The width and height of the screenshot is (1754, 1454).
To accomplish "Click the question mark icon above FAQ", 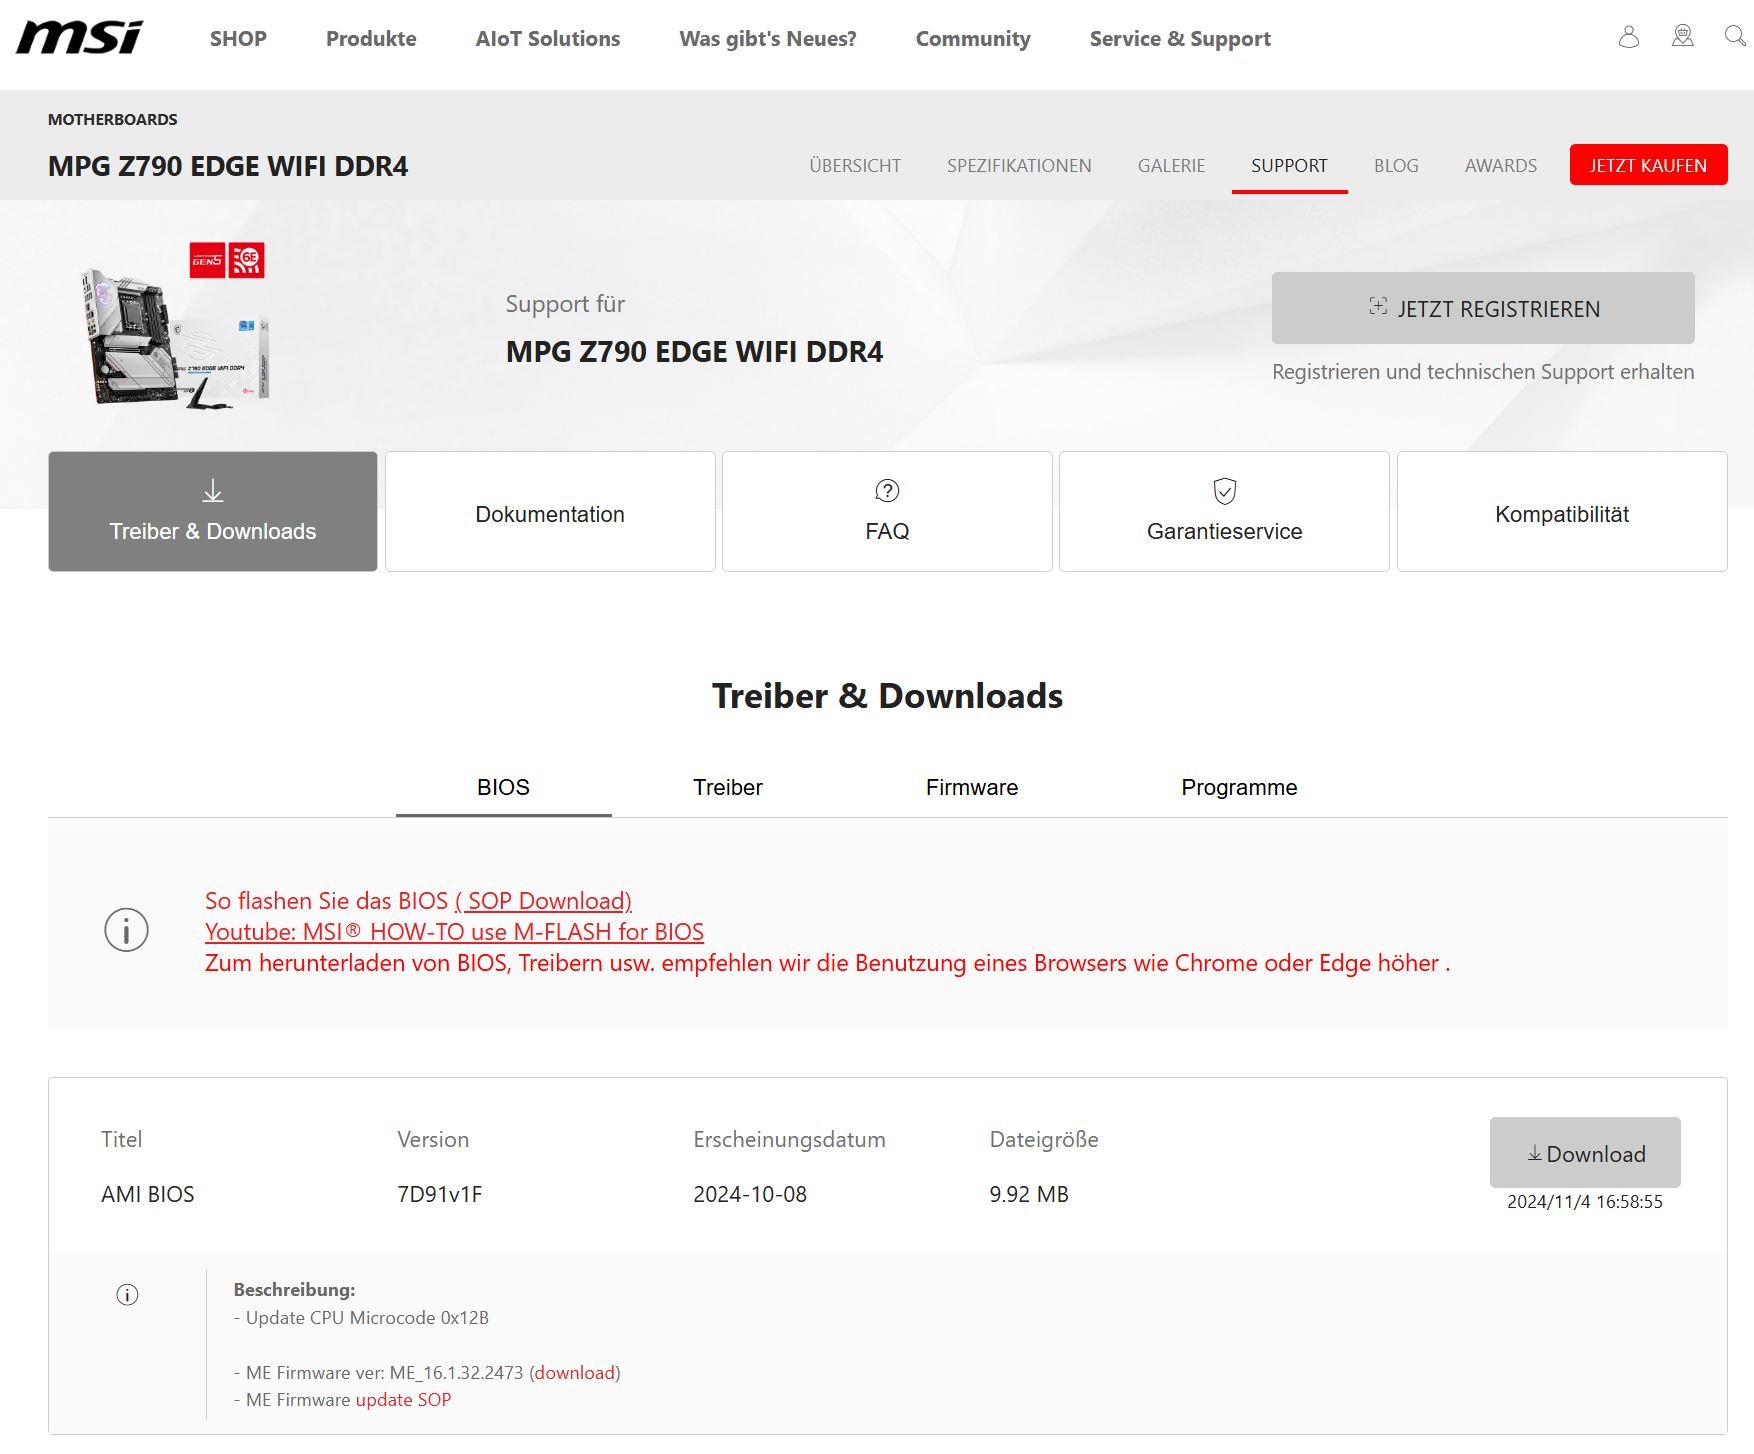I will (887, 490).
